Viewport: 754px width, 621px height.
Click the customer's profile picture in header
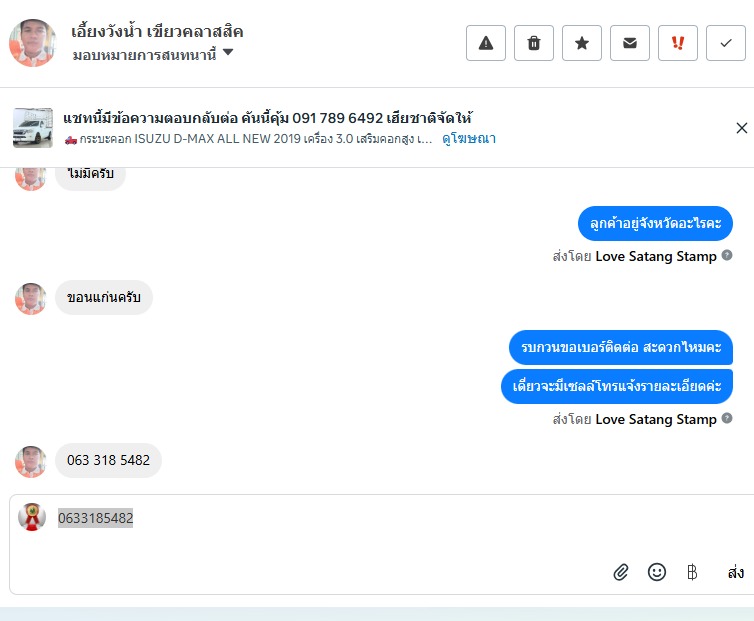tap(33, 43)
